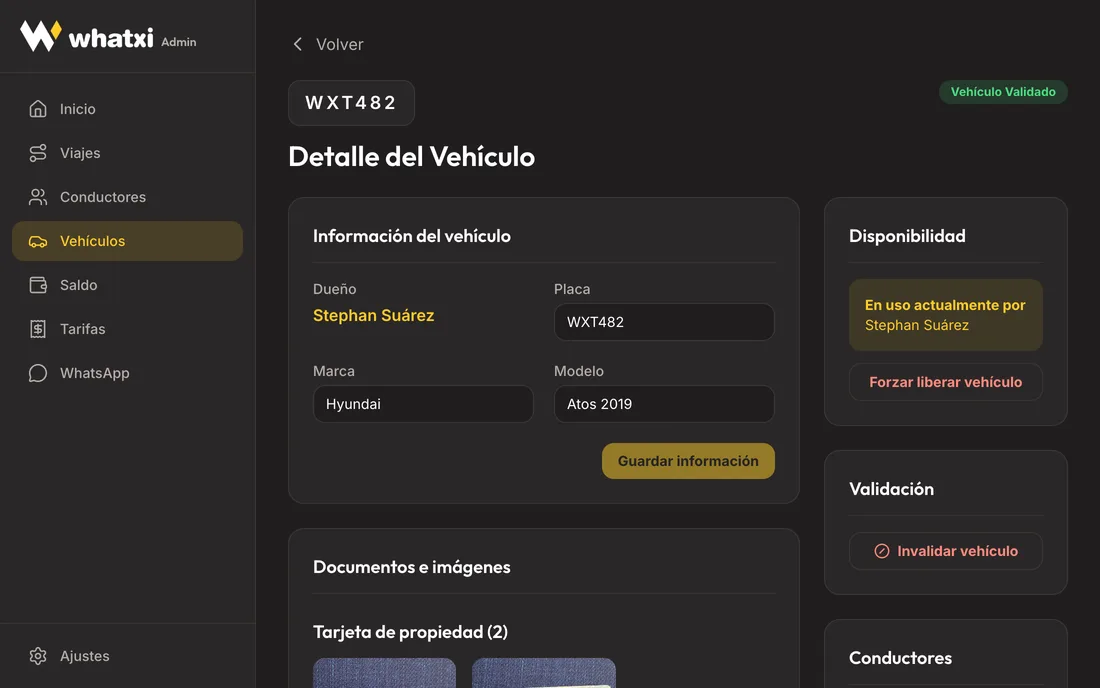Click the Vehículo Validado status badge

click(1003, 92)
